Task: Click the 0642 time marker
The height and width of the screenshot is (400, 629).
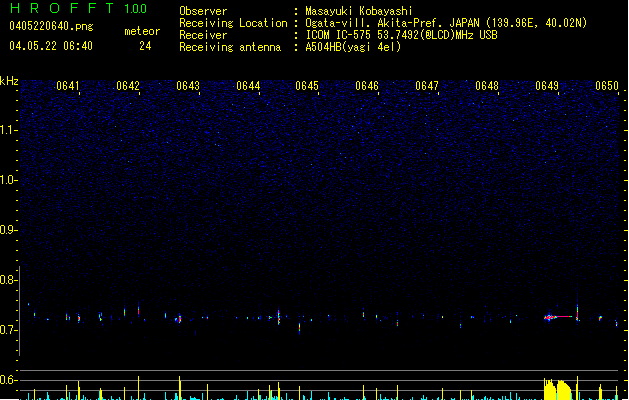Action: [x=128, y=86]
